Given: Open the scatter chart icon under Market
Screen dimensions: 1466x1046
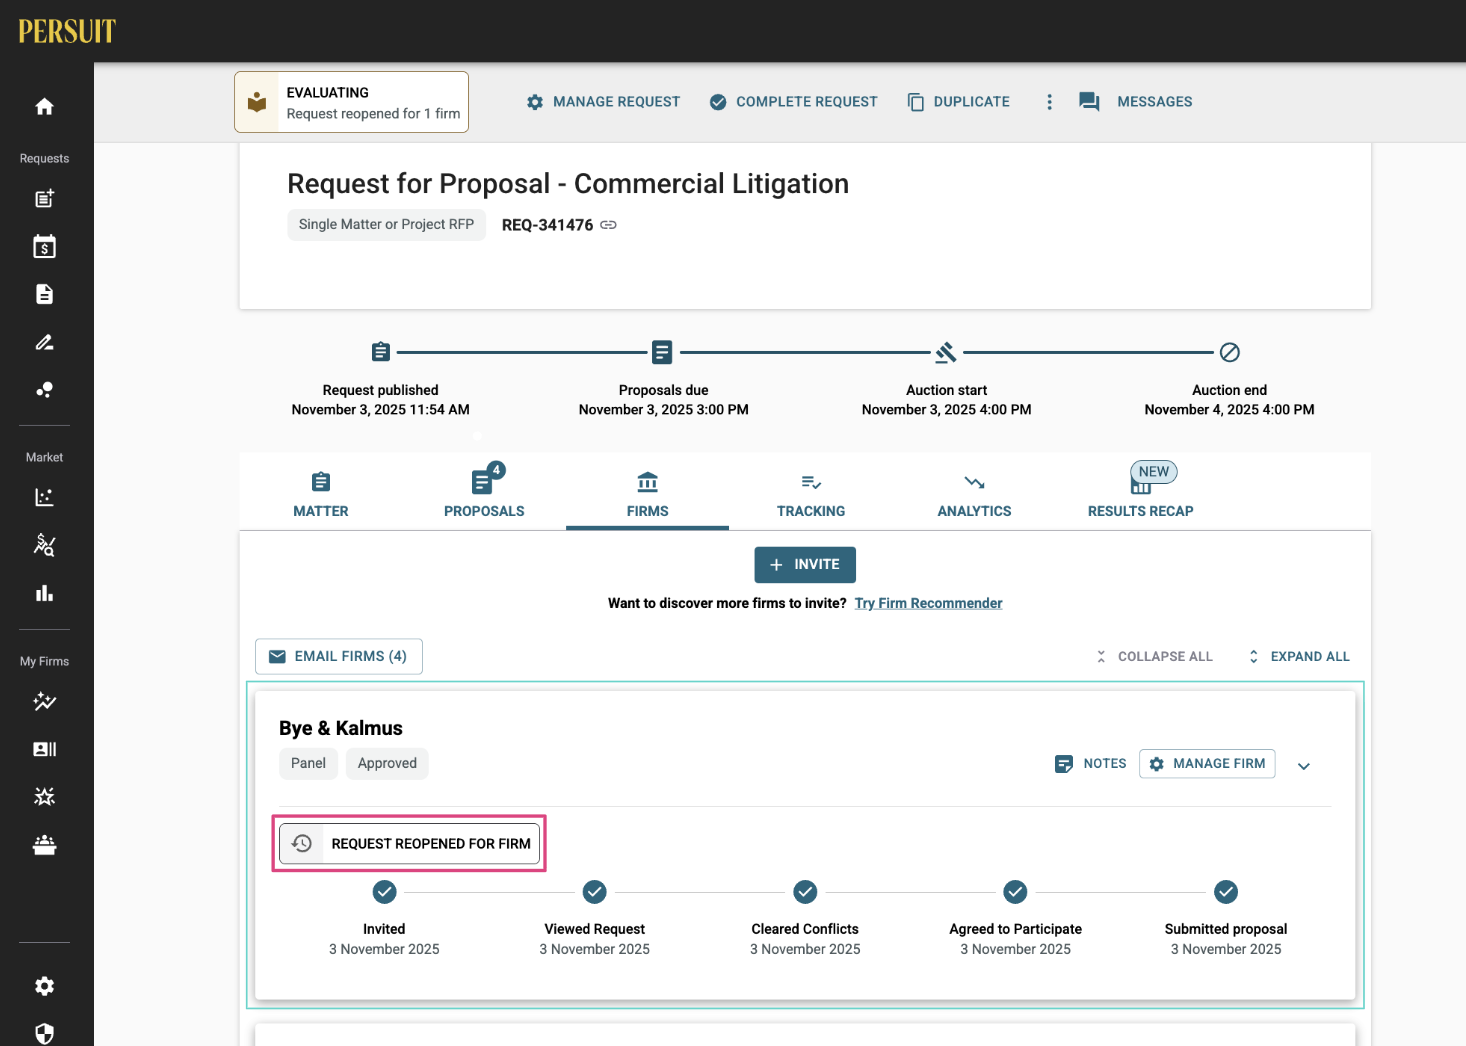Looking at the screenshot, I should (x=44, y=497).
